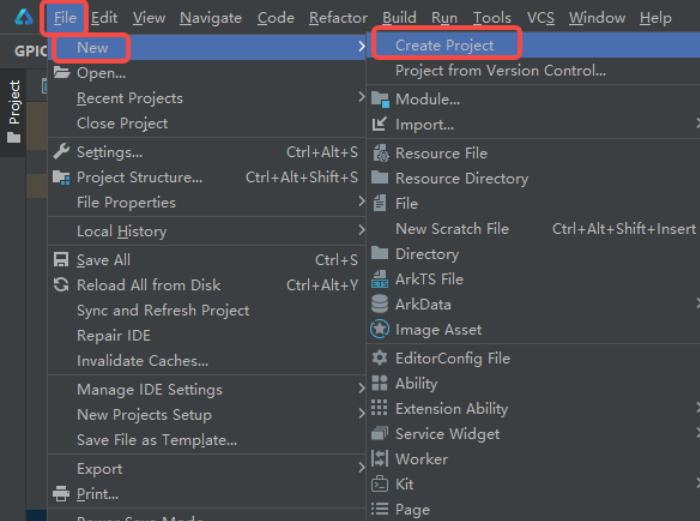Expand the Manage IDE Settings submenu

361,389
